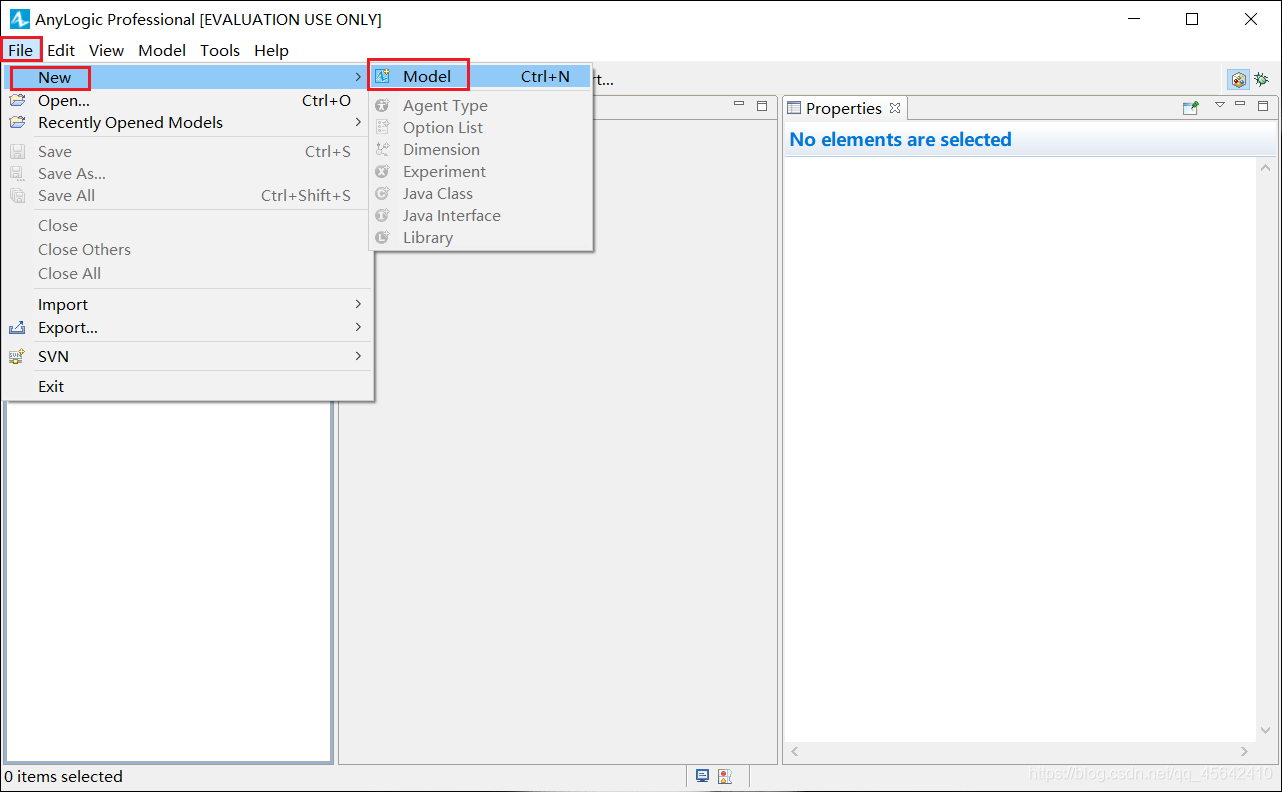Click the Library icon in submenu
The width and height of the screenshot is (1282, 792).
click(382, 237)
